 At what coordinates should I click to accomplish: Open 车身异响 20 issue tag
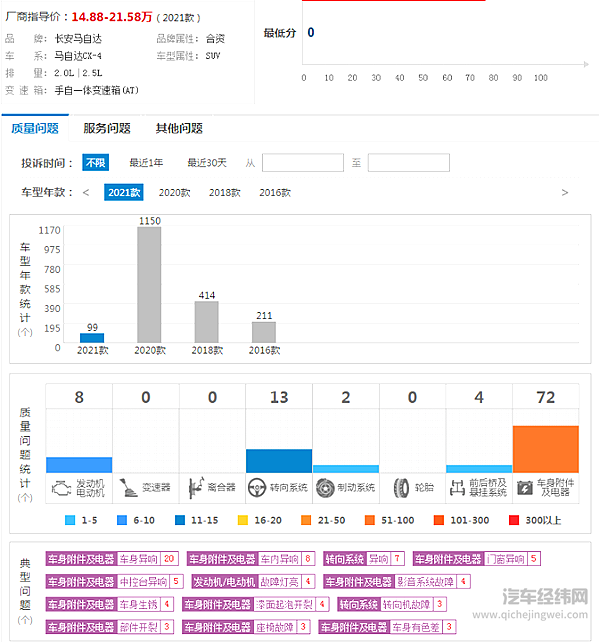(112, 559)
